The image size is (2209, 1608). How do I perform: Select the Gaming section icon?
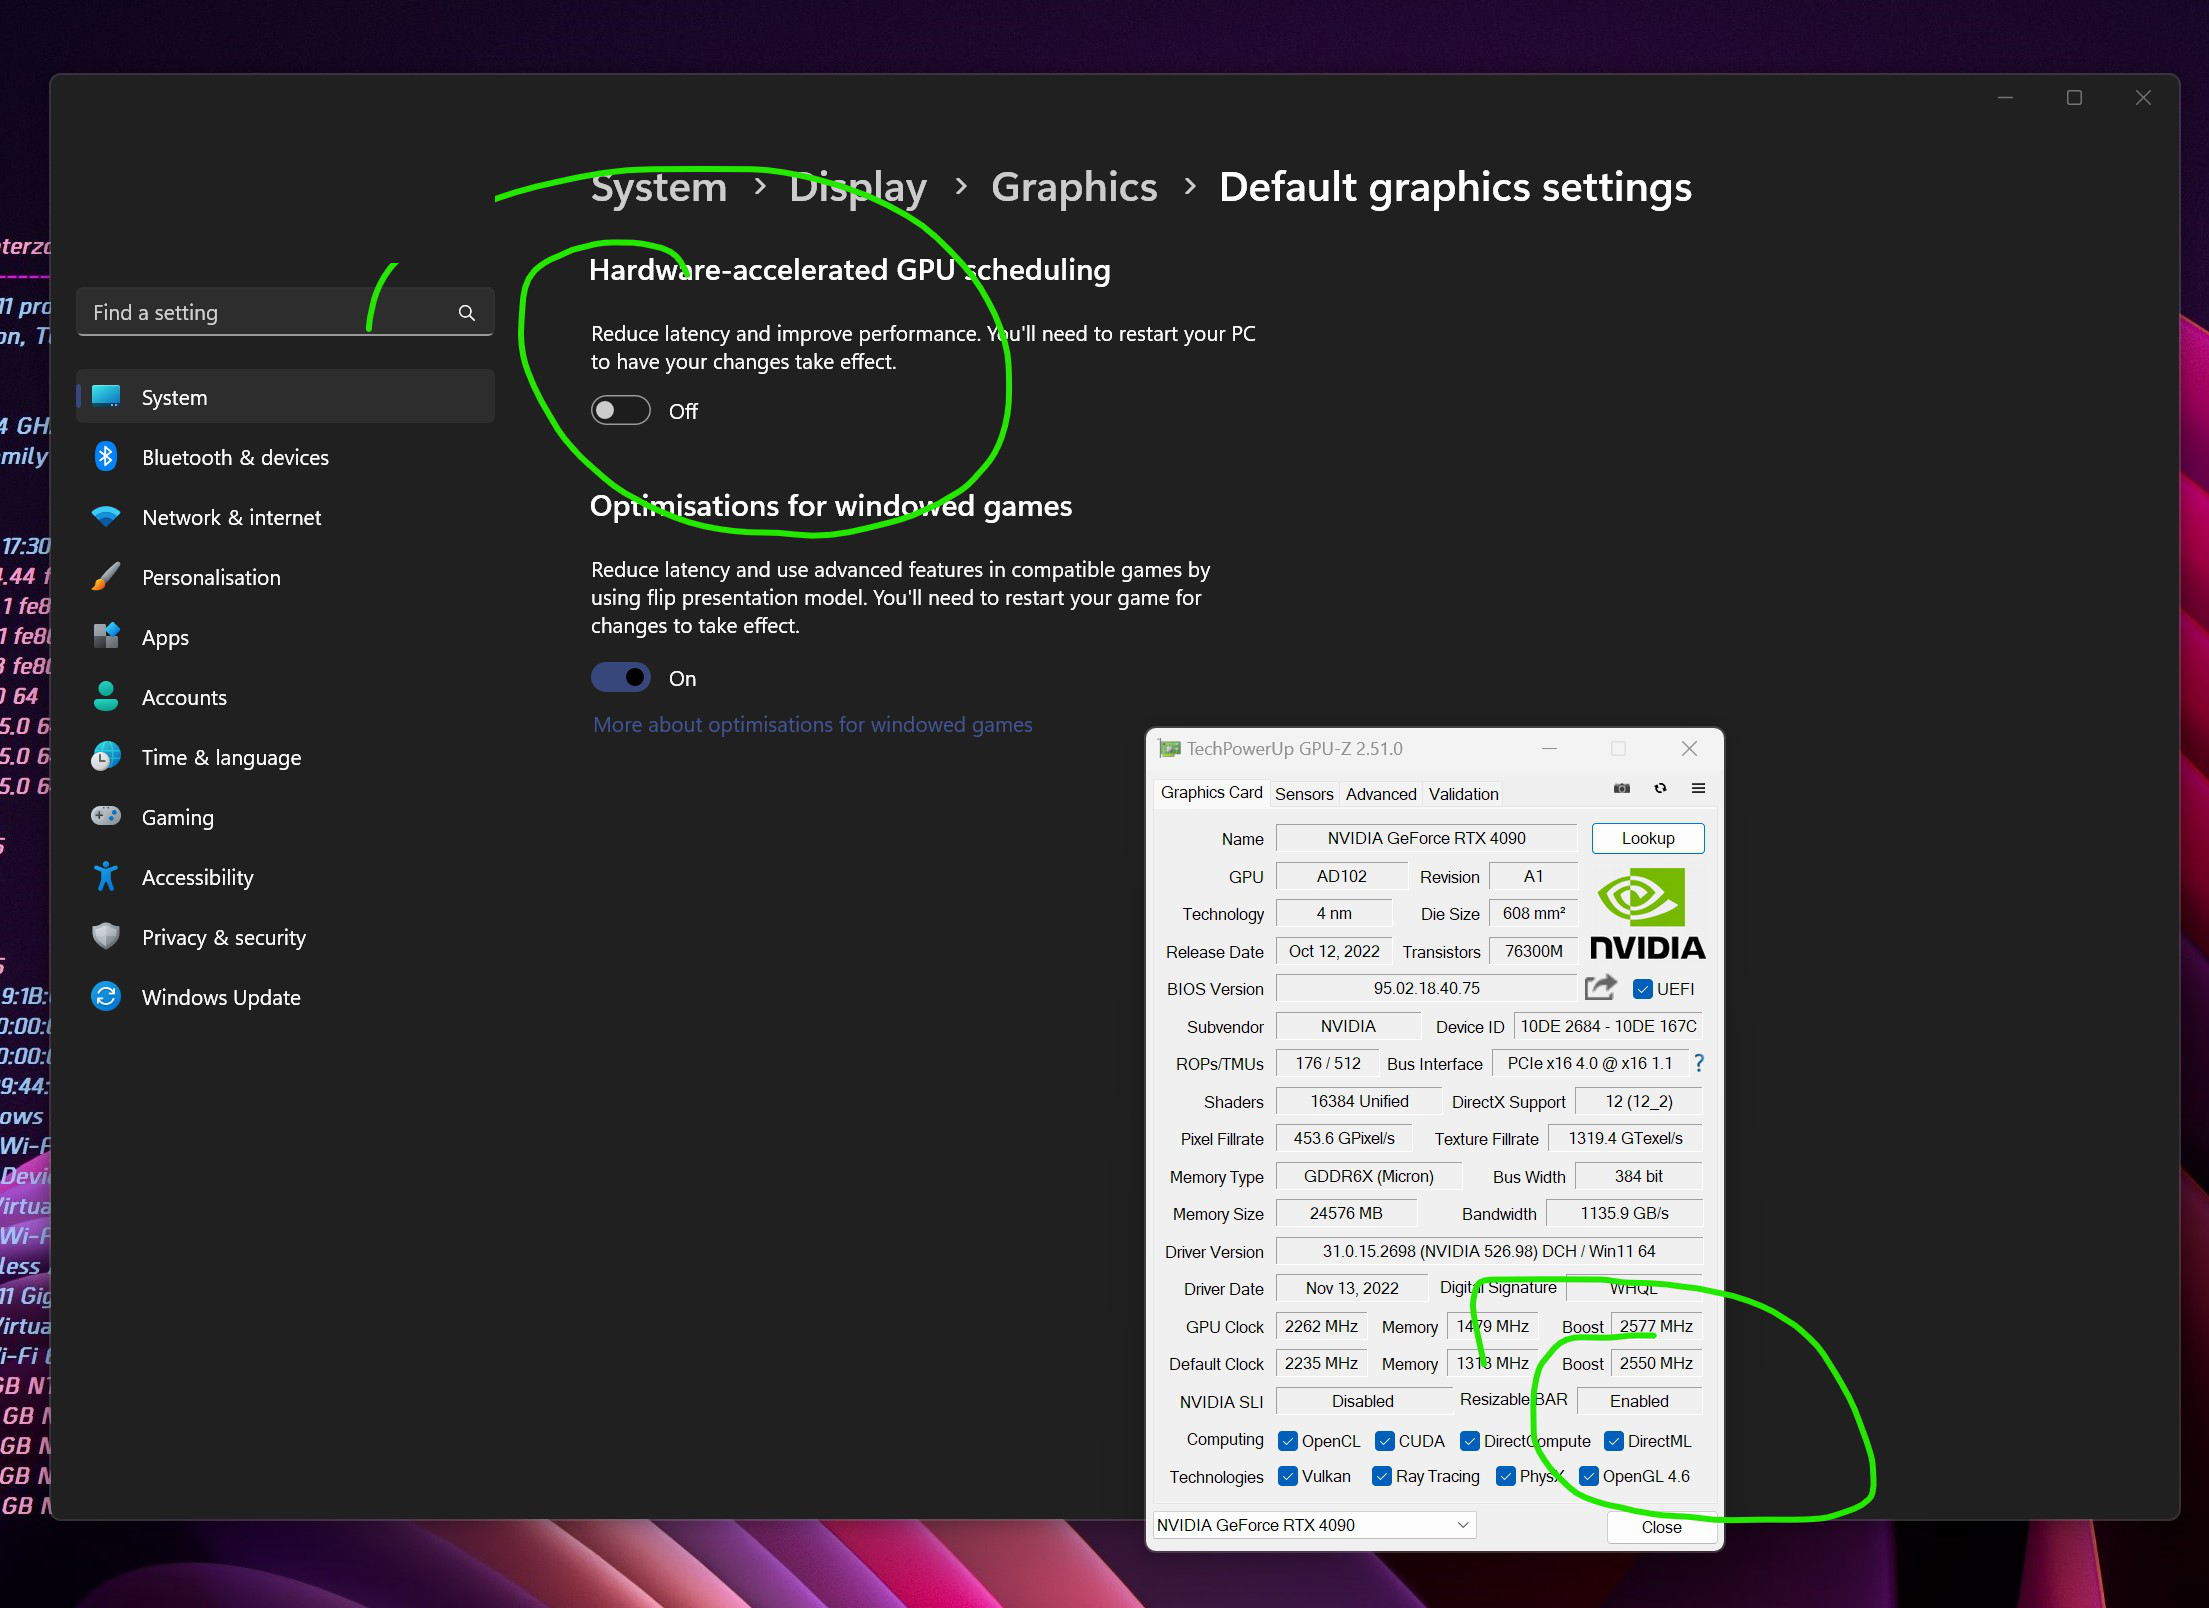pyautogui.click(x=105, y=817)
